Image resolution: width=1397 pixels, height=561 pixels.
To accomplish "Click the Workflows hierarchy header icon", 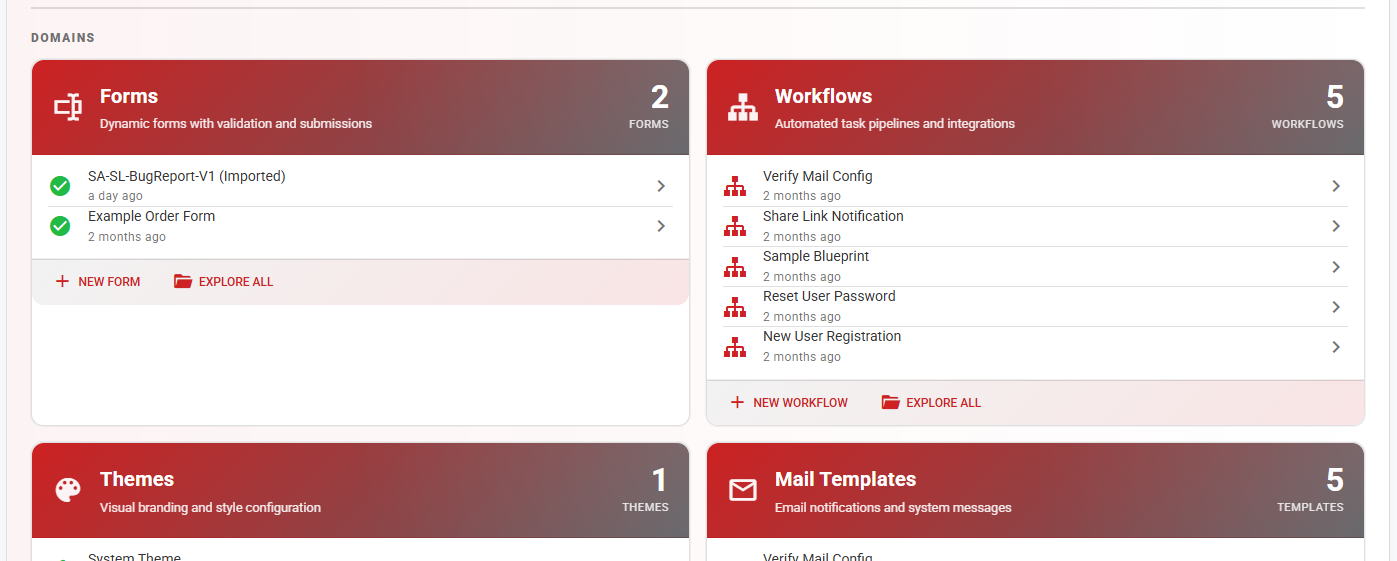I will [x=743, y=107].
